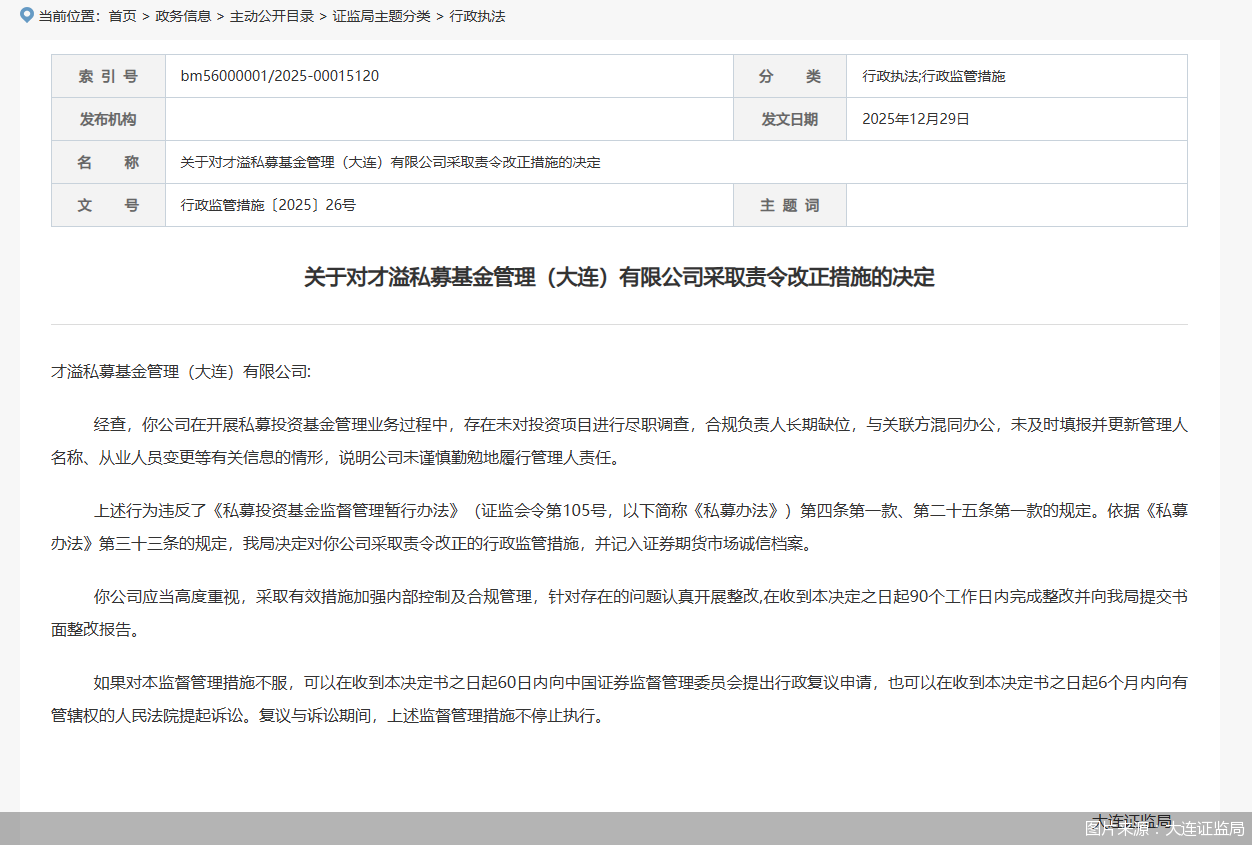
Task: Click the 主题词 header cell
Action: [789, 204]
